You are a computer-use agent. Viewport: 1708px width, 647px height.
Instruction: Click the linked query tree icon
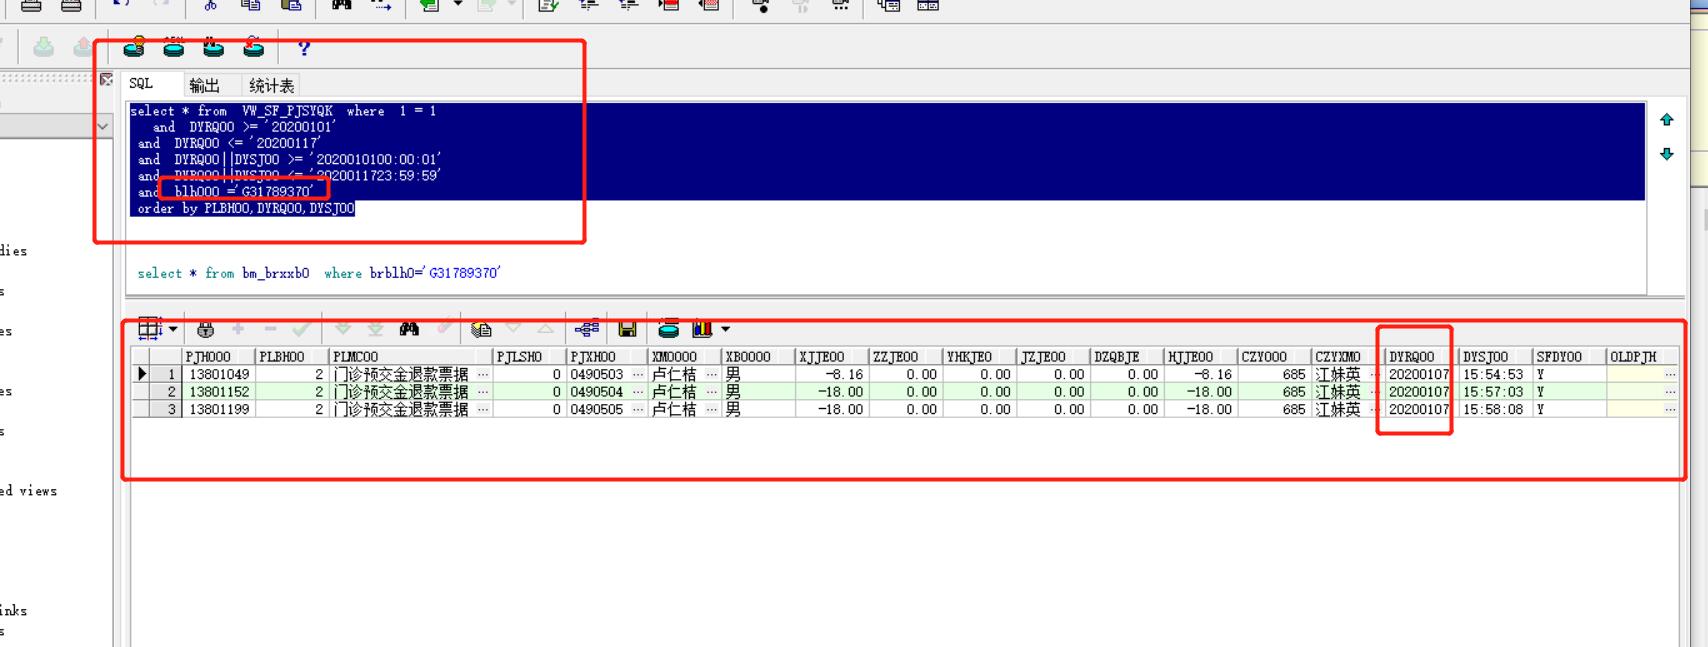click(587, 328)
